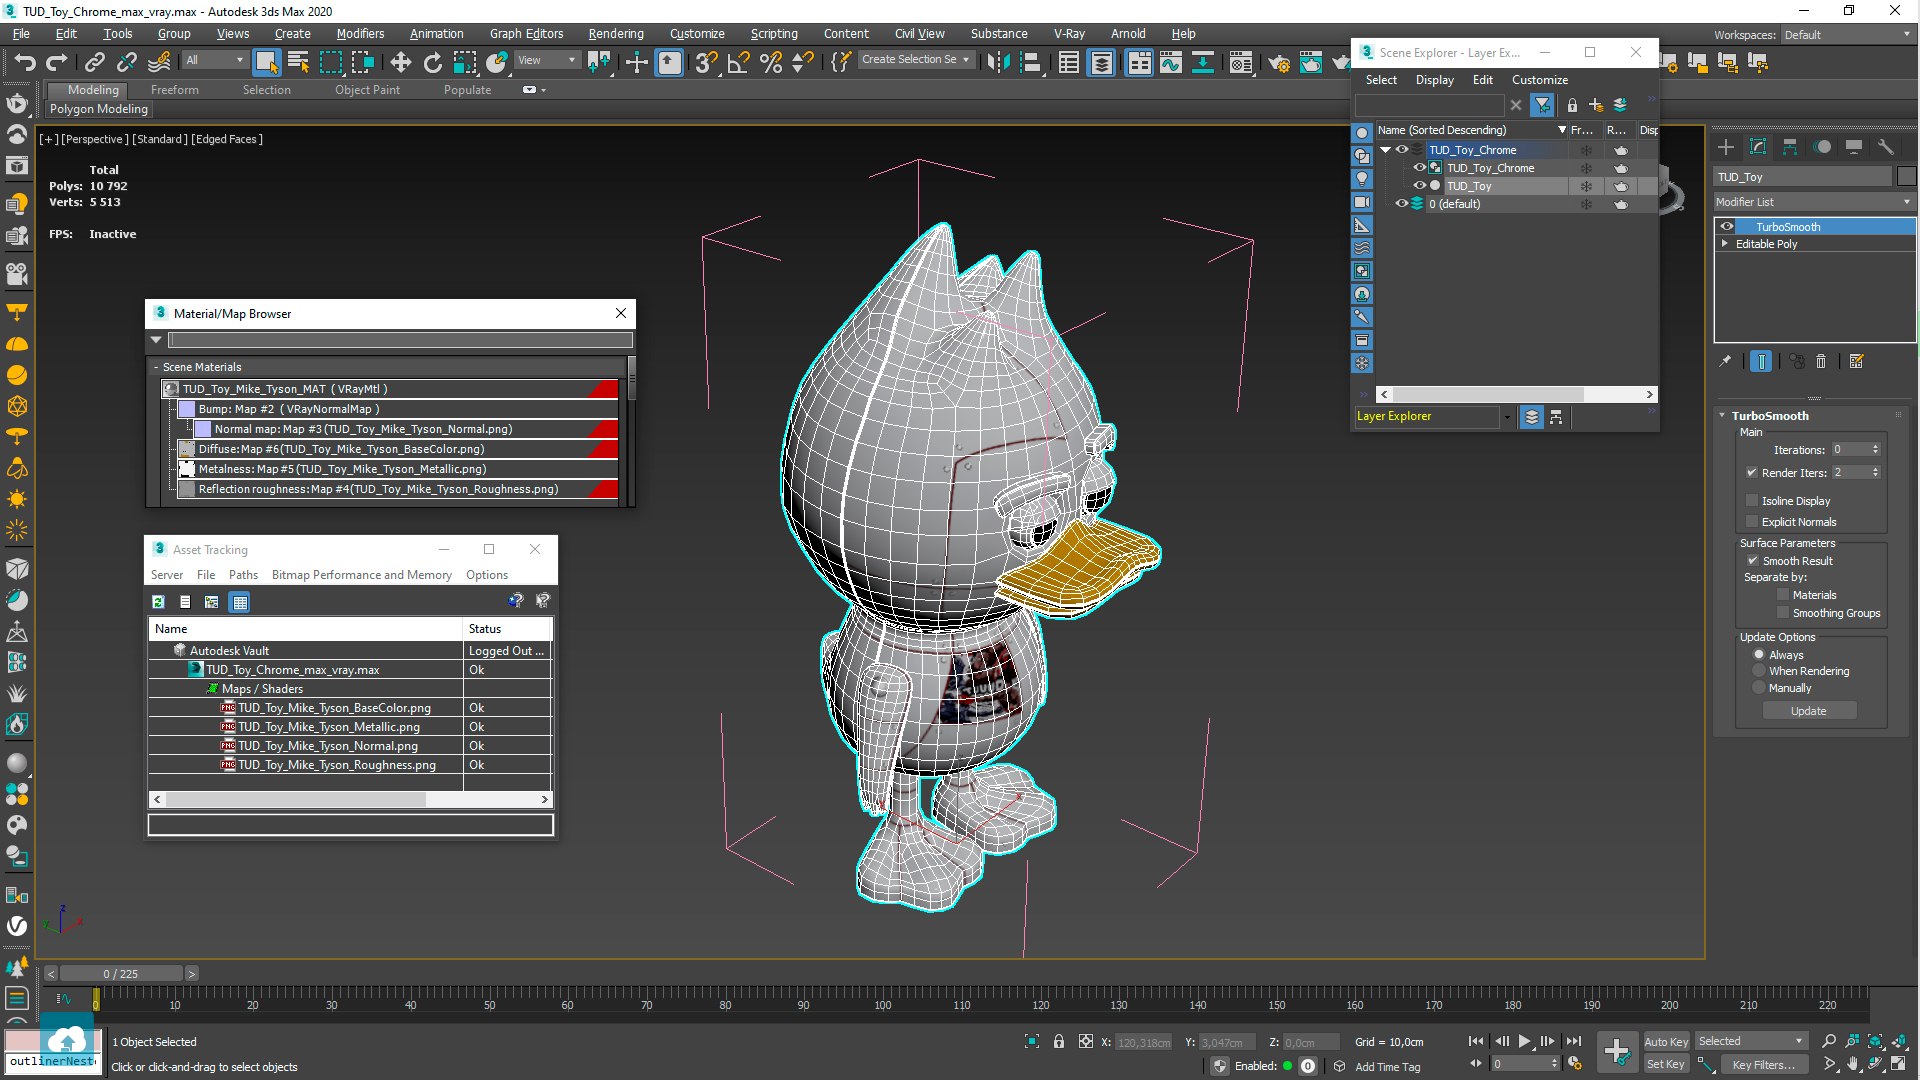Enable Isoline Display checkbox
1920x1080 pixels.
(x=1752, y=501)
